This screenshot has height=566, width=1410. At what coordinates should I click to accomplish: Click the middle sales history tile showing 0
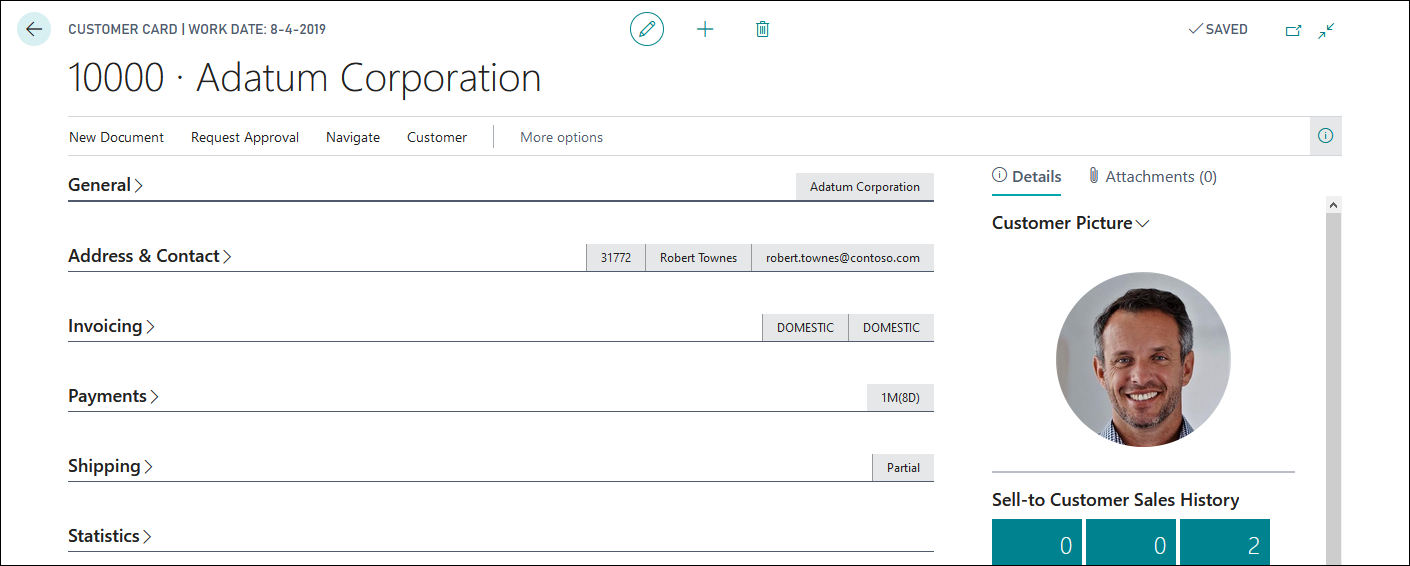pos(1131,542)
